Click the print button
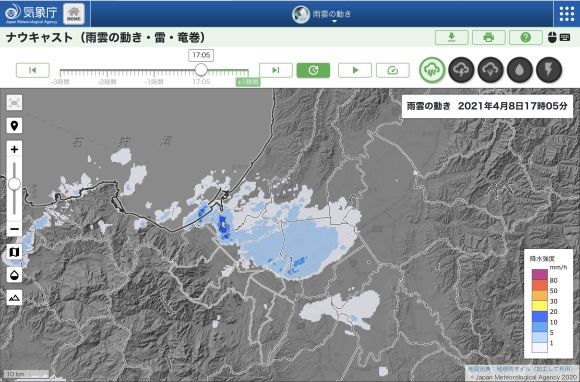The height and width of the screenshot is (382, 580). pos(489,37)
